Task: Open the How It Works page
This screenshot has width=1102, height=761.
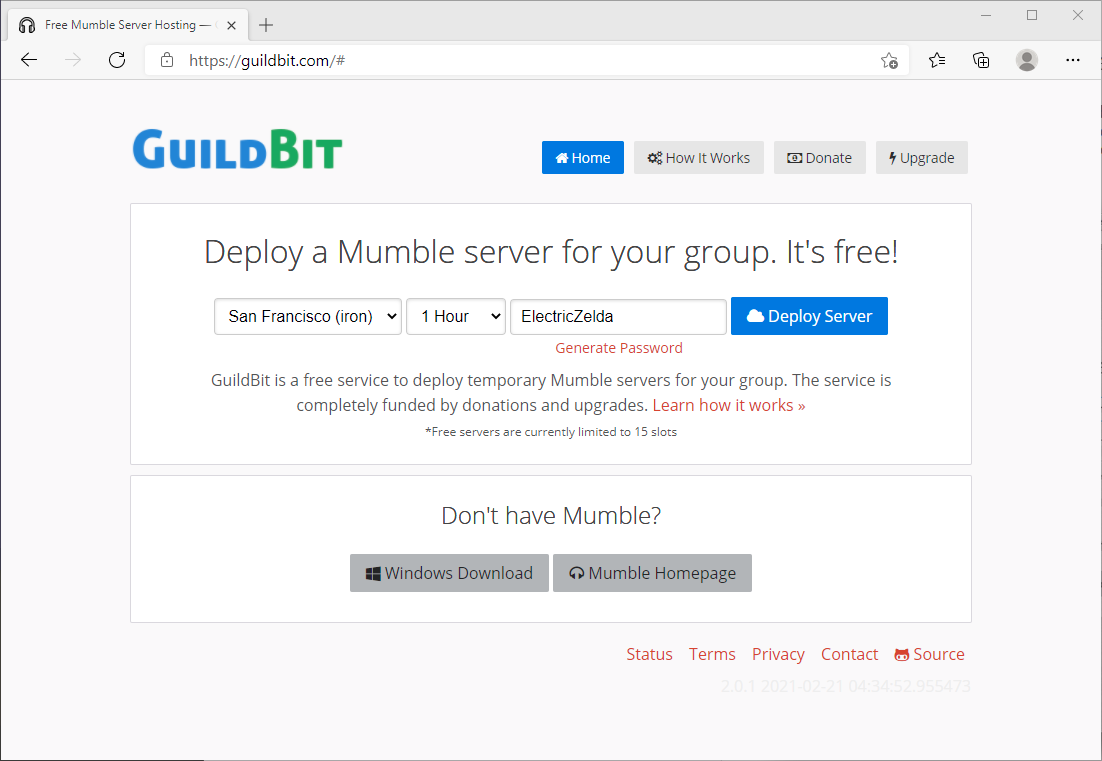Action: click(699, 157)
